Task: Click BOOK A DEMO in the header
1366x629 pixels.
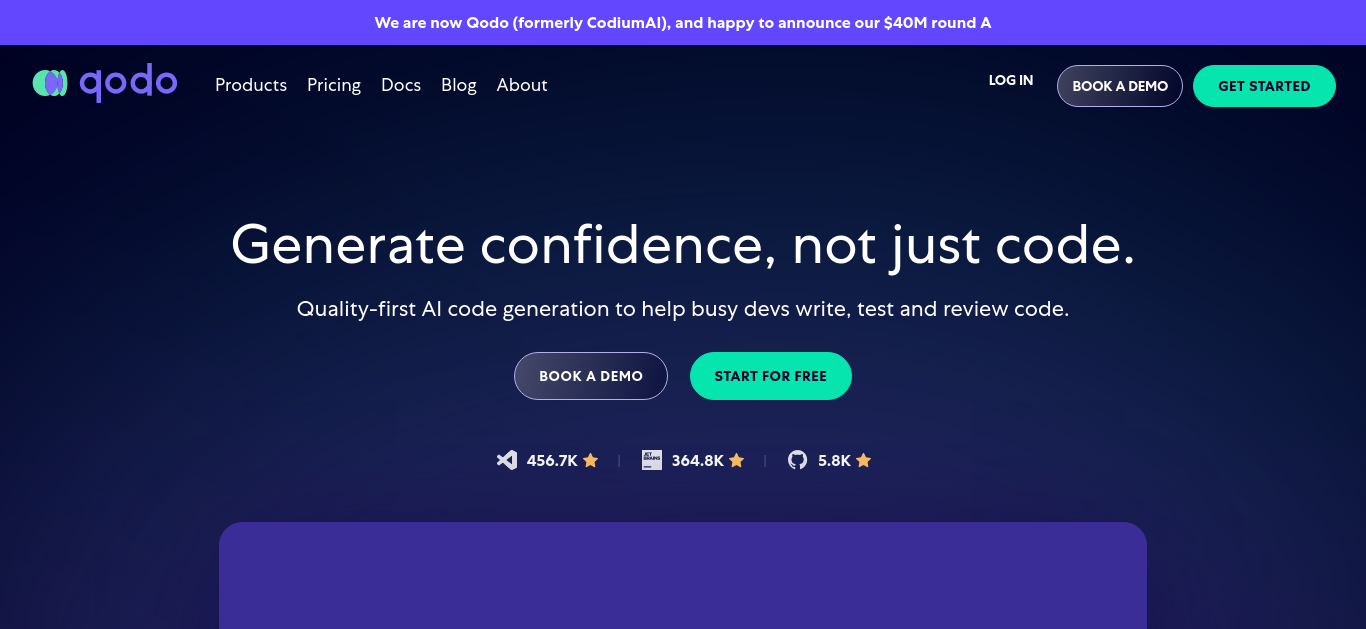Action: point(1120,86)
